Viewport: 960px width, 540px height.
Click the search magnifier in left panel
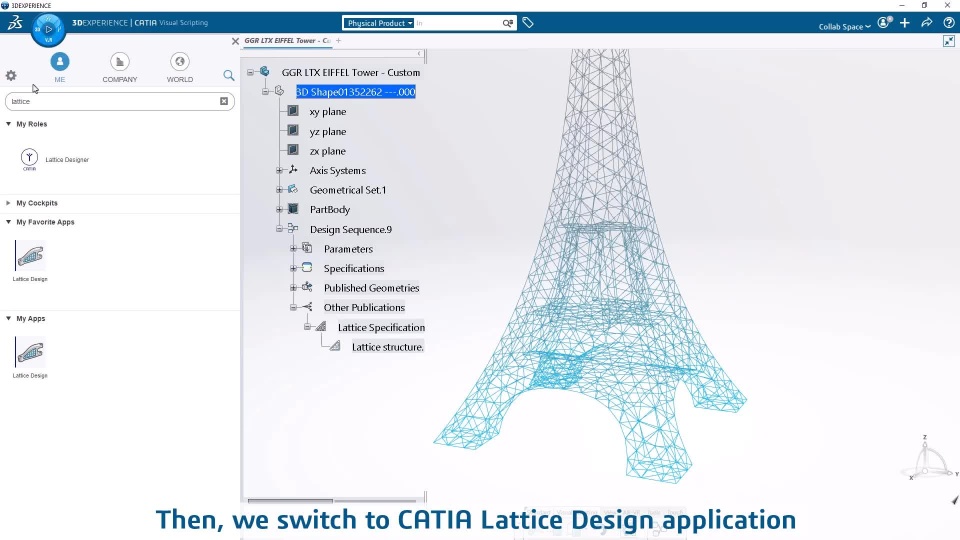coord(228,75)
